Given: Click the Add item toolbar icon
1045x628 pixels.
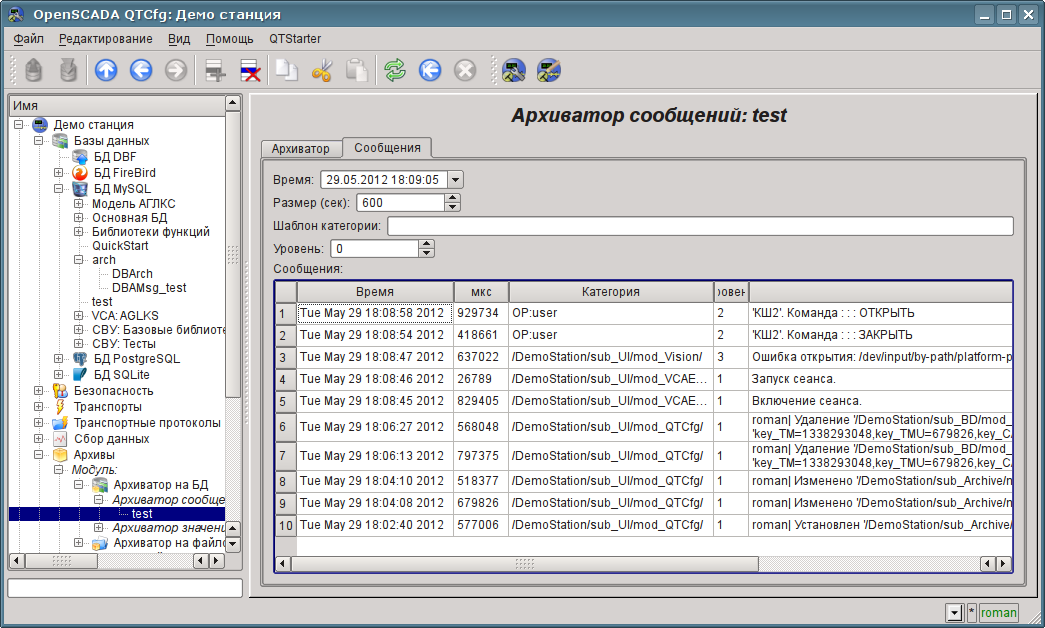Looking at the screenshot, I should (x=214, y=70).
